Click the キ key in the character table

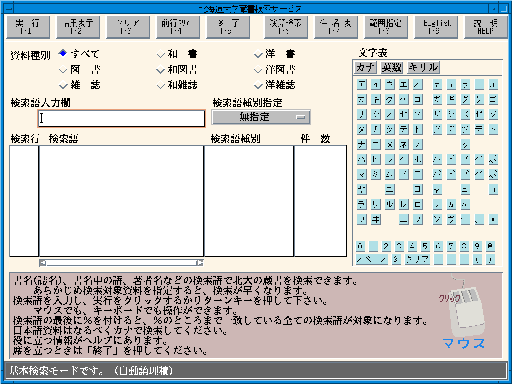(x=376, y=99)
